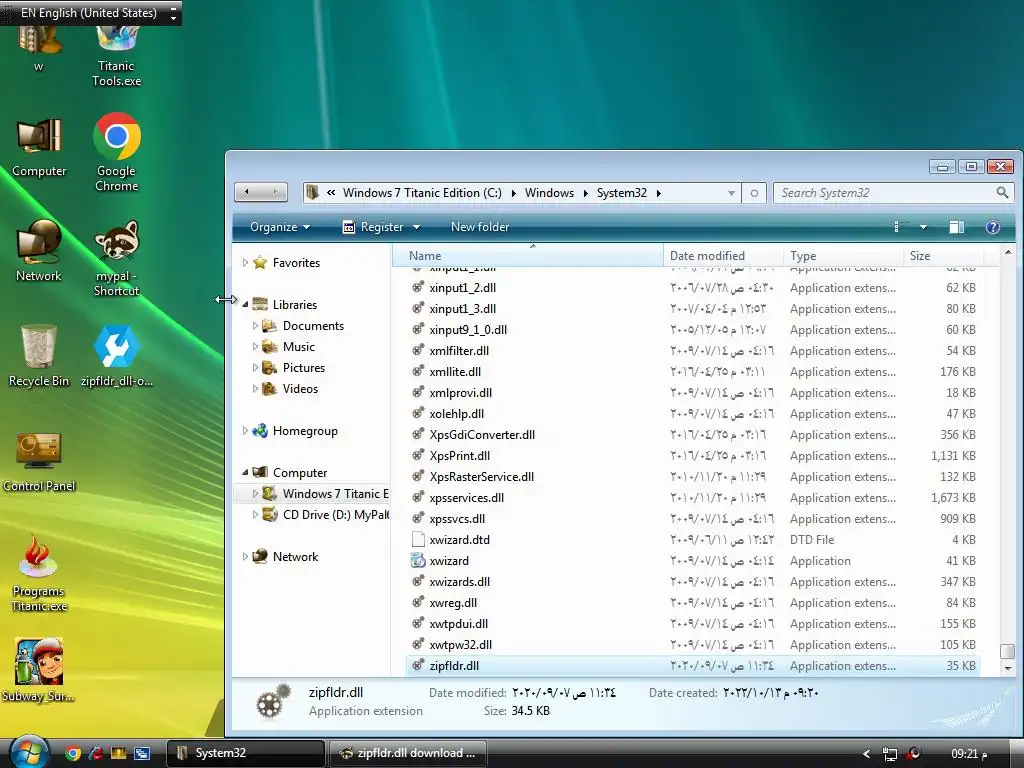Open Chrome from the taskbar quick launch
Image resolution: width=1024 pixels, height=768 pixels.
(x=72, y=753)
